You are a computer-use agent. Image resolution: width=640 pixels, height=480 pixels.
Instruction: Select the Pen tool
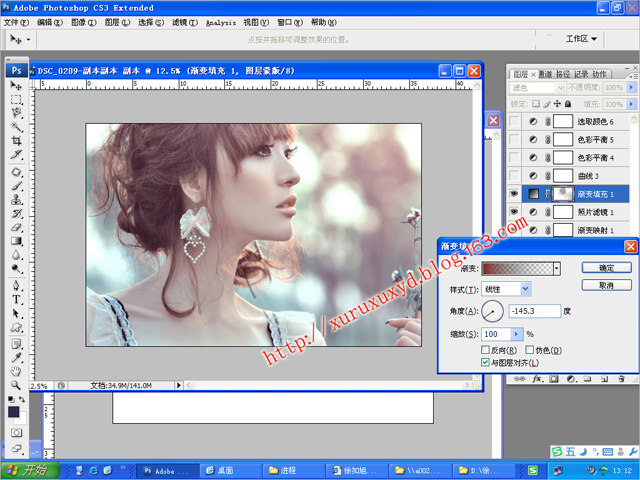pyautogui.click(x=16, y=285)
